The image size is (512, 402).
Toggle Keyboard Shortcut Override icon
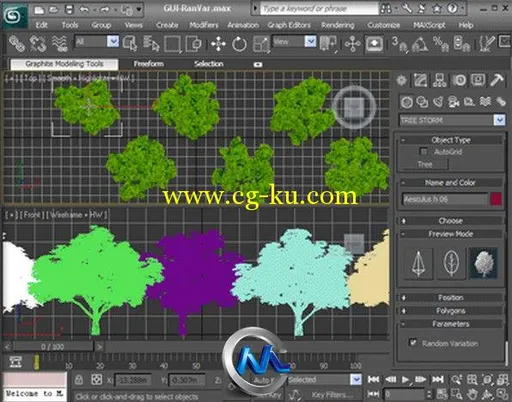pyautogui.click(x=374, y=44)
